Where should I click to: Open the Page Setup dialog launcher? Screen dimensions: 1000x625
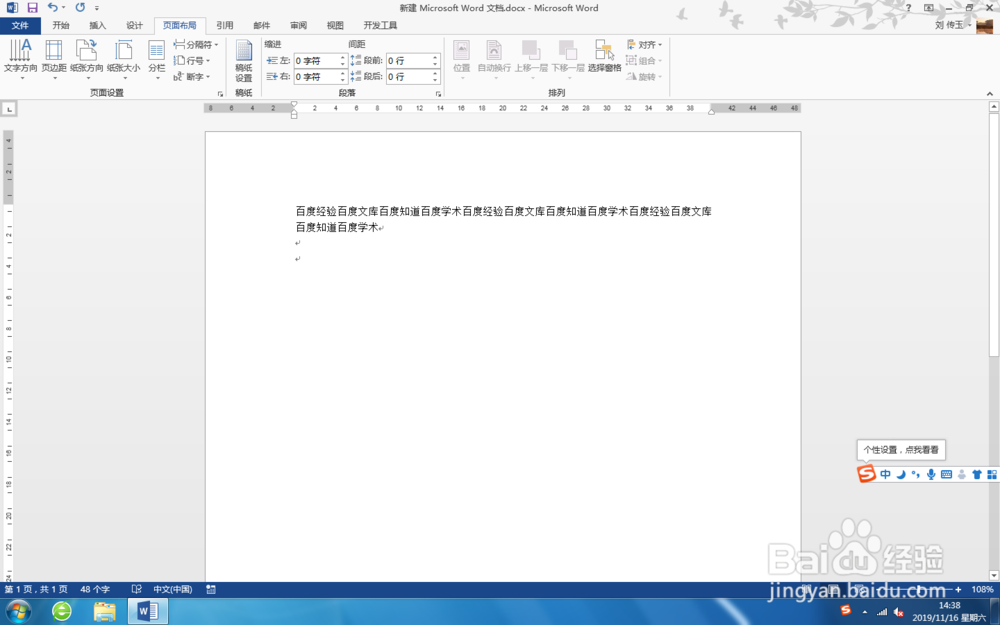(x=220, y=93)
